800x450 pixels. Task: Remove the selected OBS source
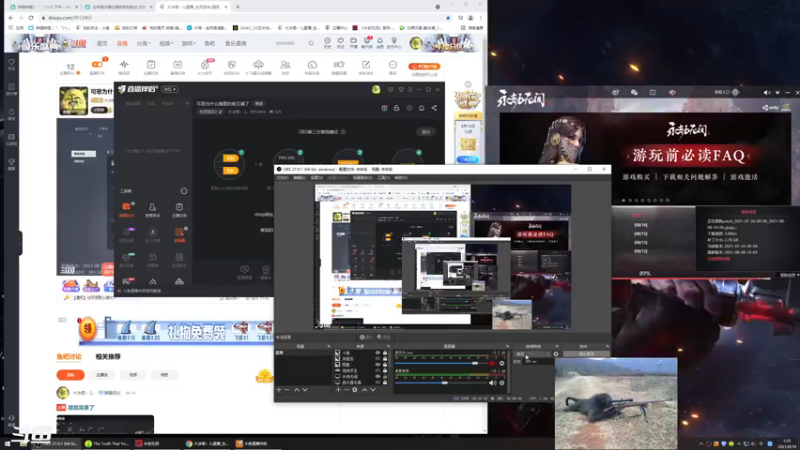(x=346, y=390)
